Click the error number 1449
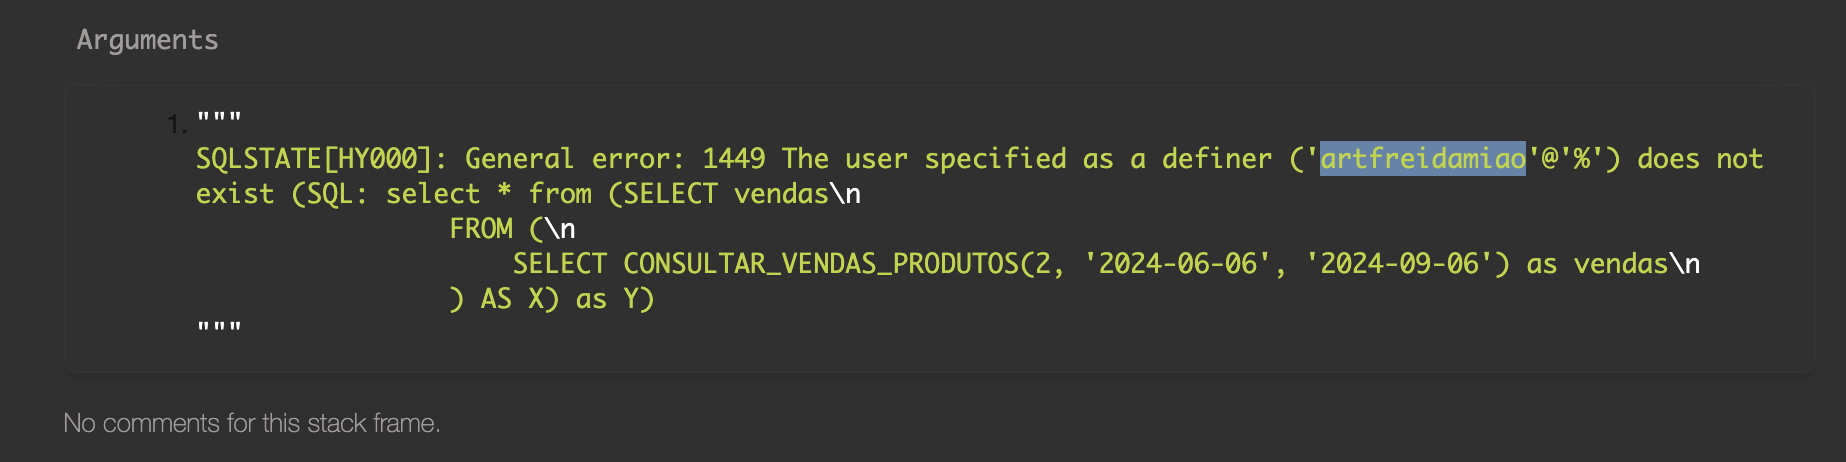This screenshot has width=1846, height=462. pyautogui.click(x=733, y=159)
